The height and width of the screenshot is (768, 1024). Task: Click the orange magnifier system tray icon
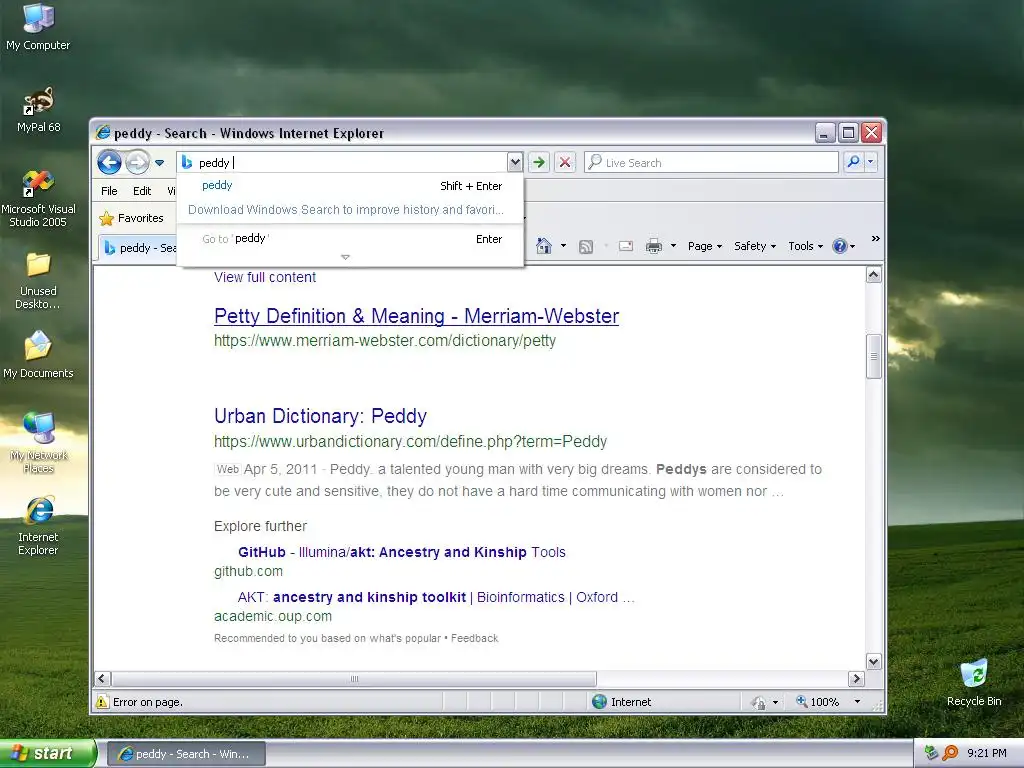pyautogui.click(x=950, y=753)
